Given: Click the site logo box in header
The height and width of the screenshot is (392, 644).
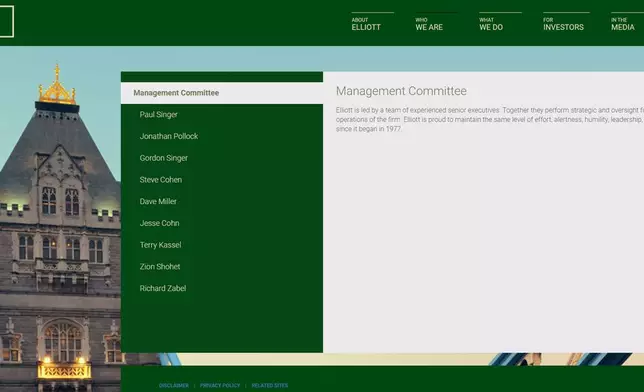Looking at the screenshot, I should (x=7, y=21).
